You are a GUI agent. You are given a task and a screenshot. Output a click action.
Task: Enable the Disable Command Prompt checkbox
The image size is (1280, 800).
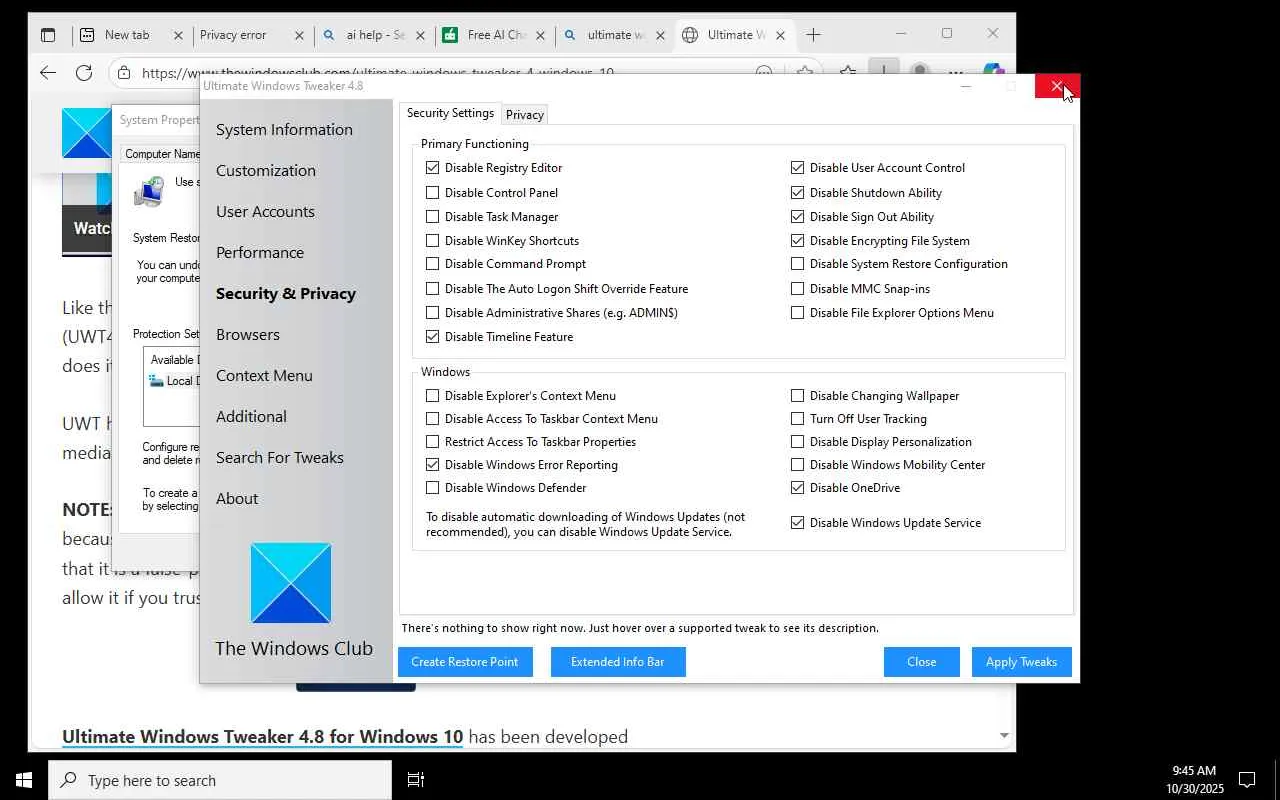pyautogui.click(x=432, y=264)
